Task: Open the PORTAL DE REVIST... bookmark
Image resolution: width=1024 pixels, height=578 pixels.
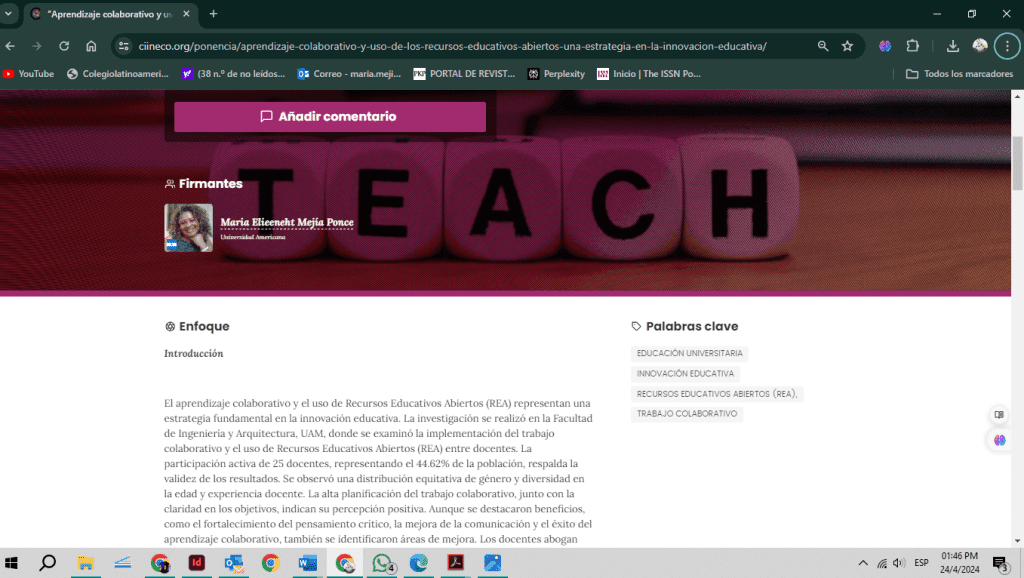Action: [x=464, y=74]
